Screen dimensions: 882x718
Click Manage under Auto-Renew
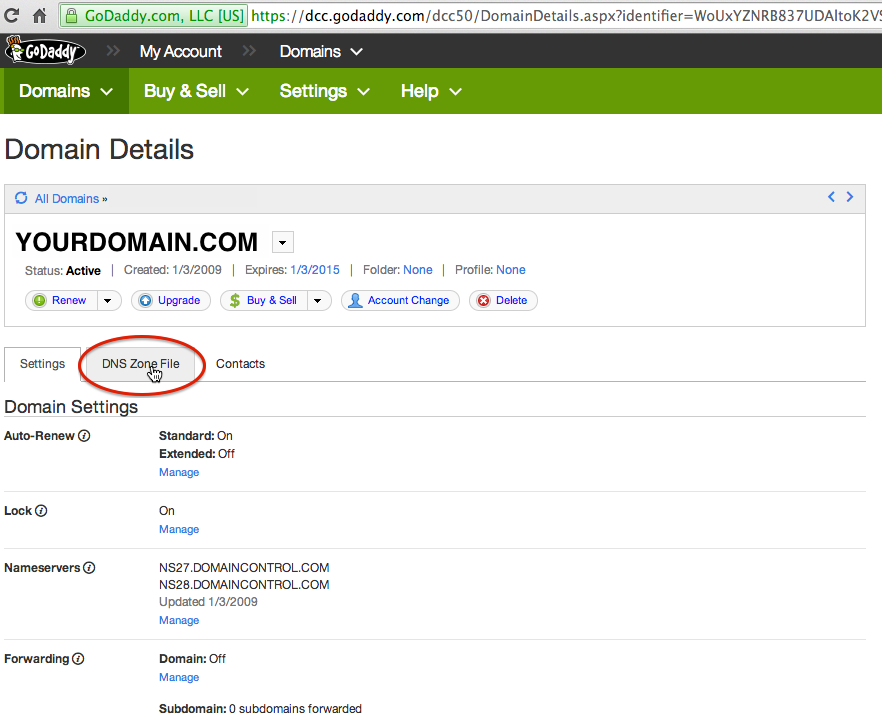click(179, 472)
